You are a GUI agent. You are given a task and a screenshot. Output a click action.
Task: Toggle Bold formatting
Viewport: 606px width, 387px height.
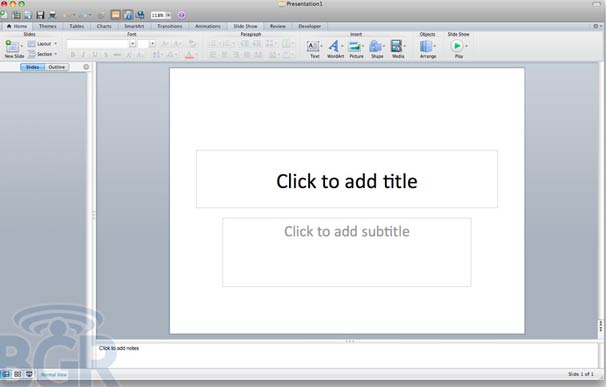point(73,55)
